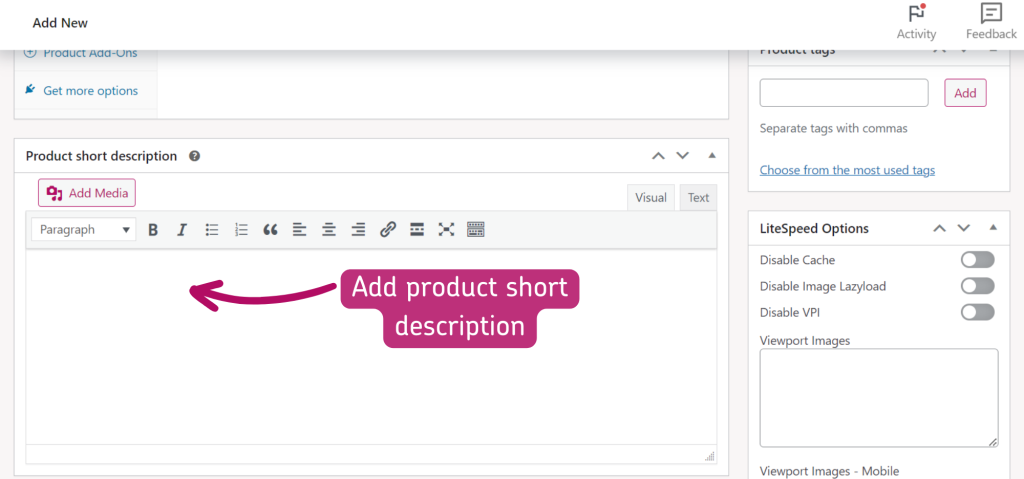Insert a numbered list

(x=241, y=230)
